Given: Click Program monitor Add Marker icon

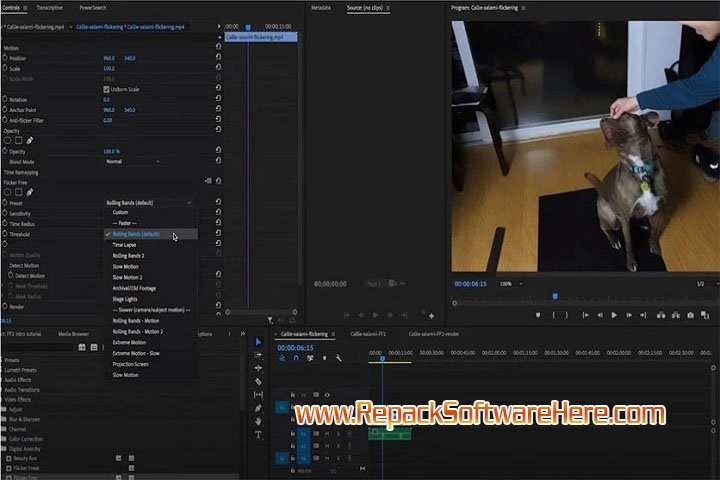Looking at the screenshot, I should (x=538, y=315).
